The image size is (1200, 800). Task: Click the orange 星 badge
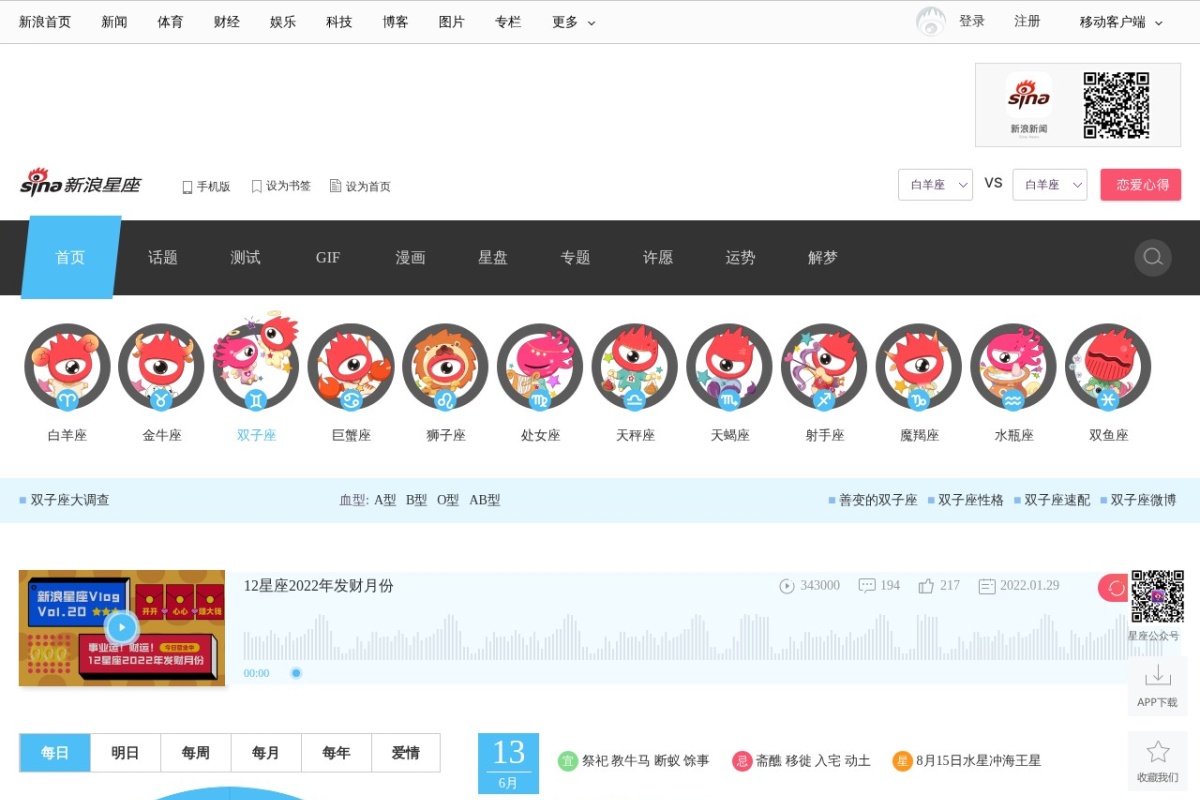[903, 761]
